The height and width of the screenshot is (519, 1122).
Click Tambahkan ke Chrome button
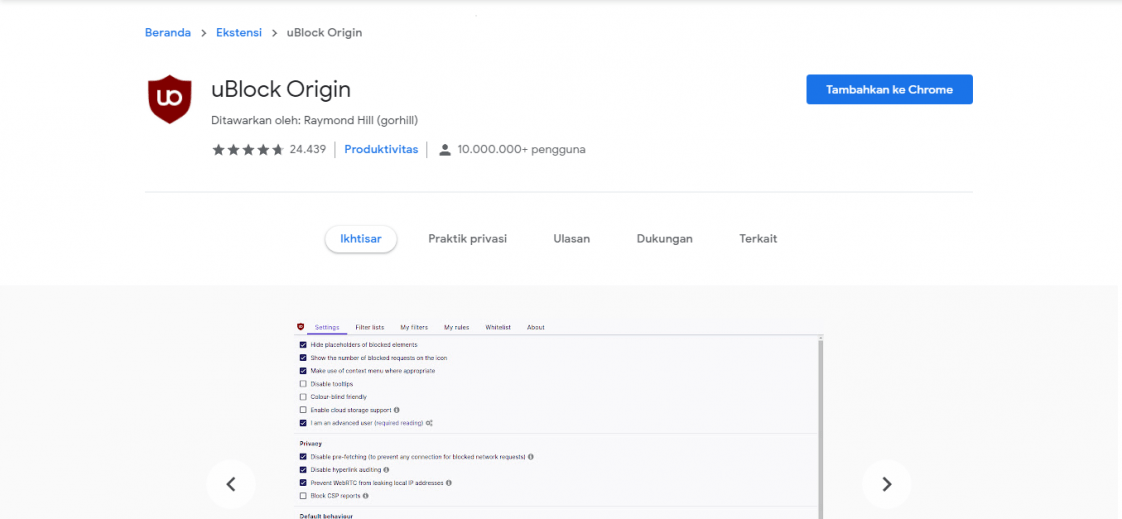[x=889, y=89]
